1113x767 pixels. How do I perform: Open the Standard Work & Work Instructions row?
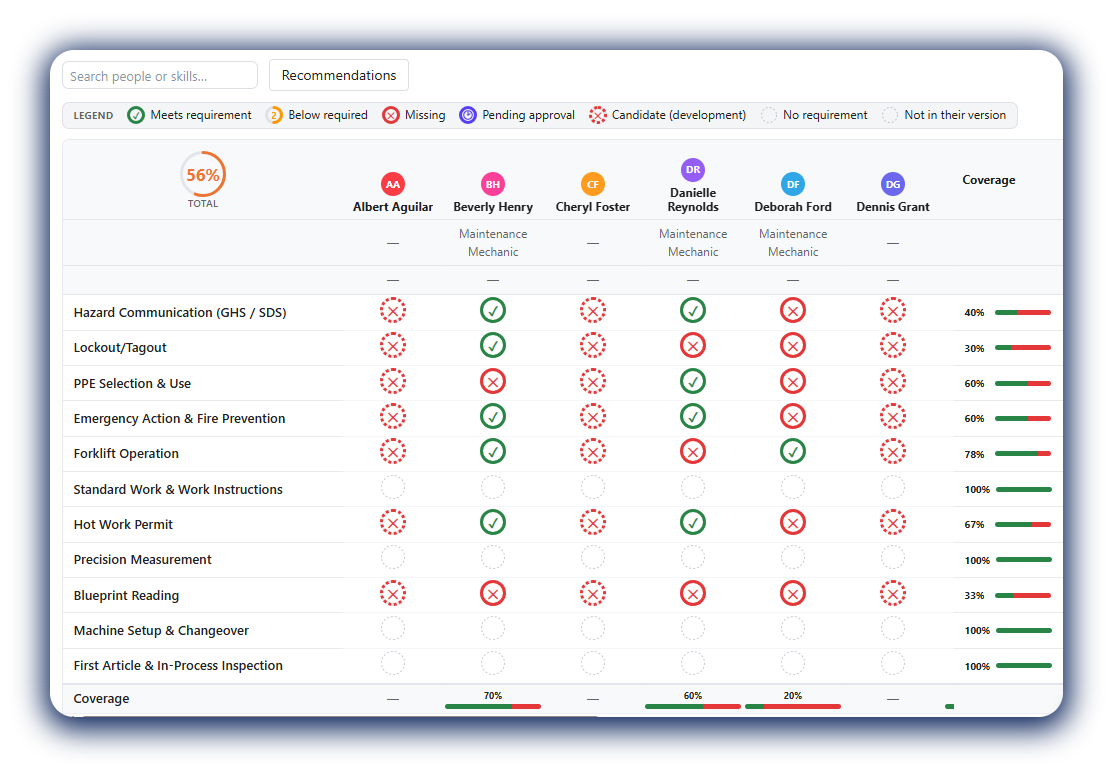pyautogui.click(x=178, y=489)
